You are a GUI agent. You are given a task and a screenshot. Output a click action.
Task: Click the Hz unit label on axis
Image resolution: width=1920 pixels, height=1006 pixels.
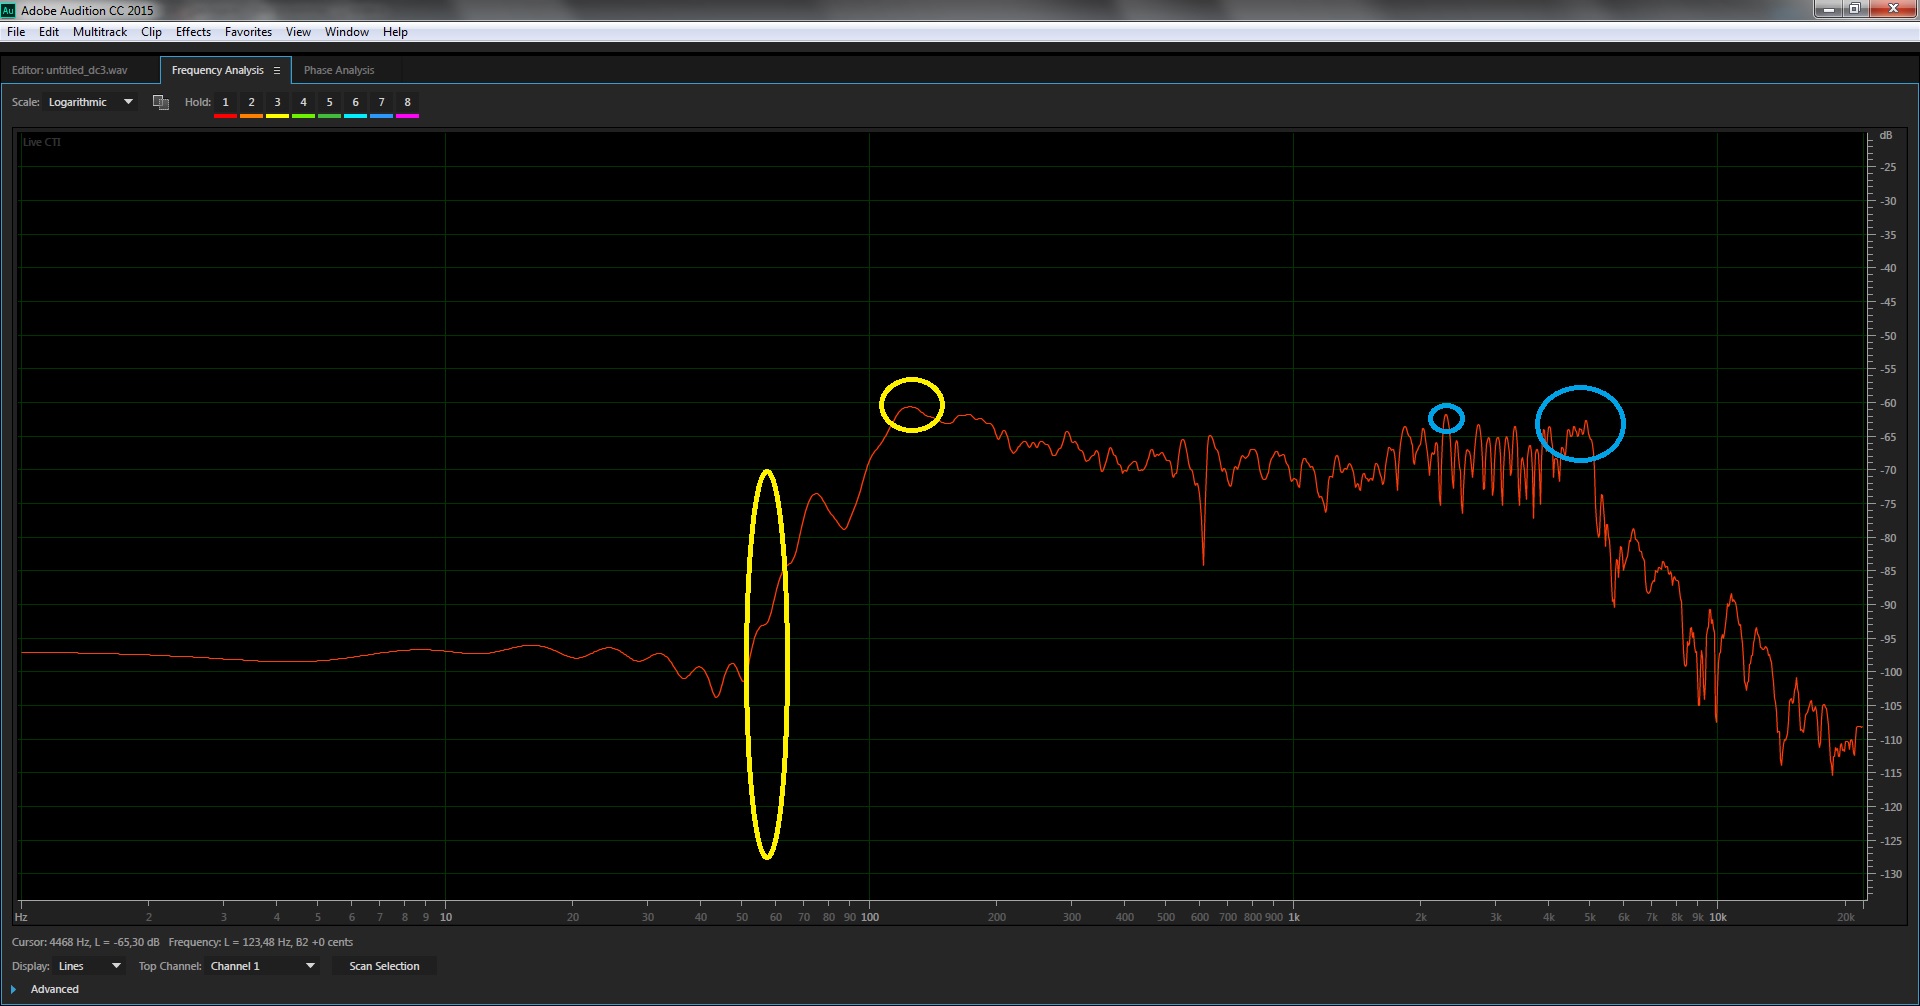click(21, 917)
